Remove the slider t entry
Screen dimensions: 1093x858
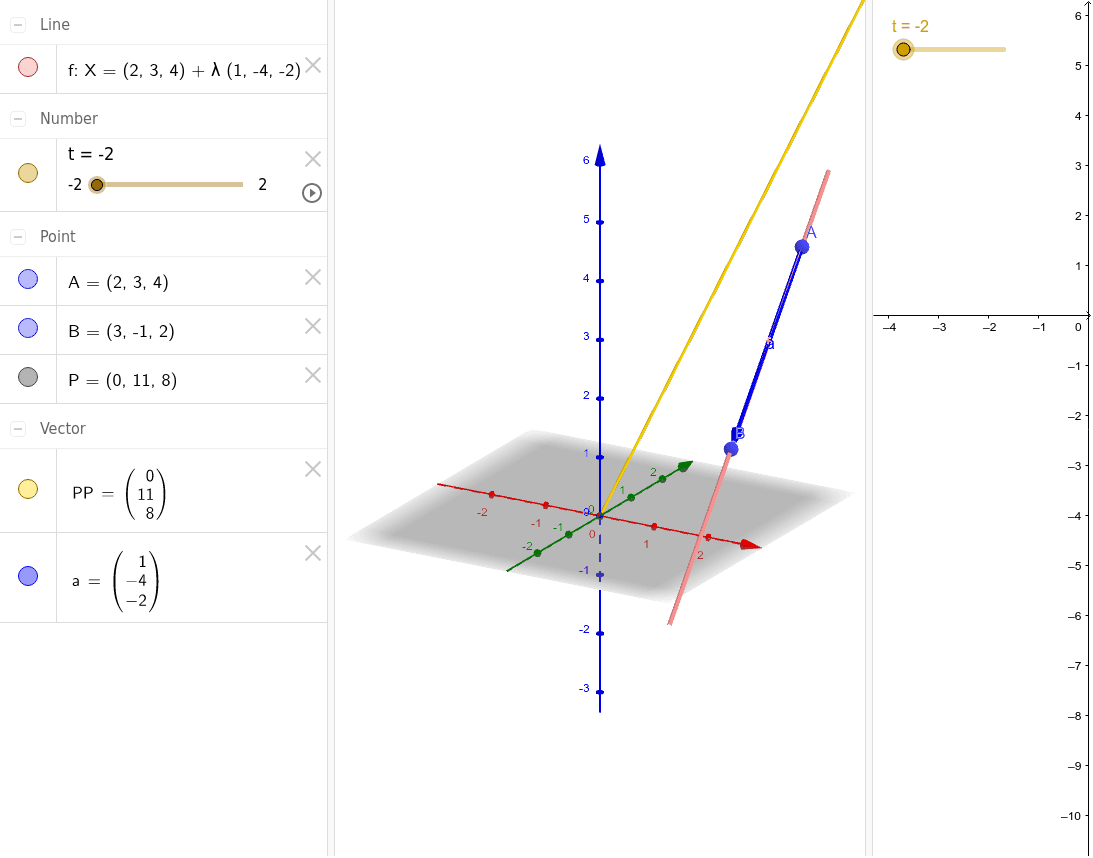tap(313, 159)
